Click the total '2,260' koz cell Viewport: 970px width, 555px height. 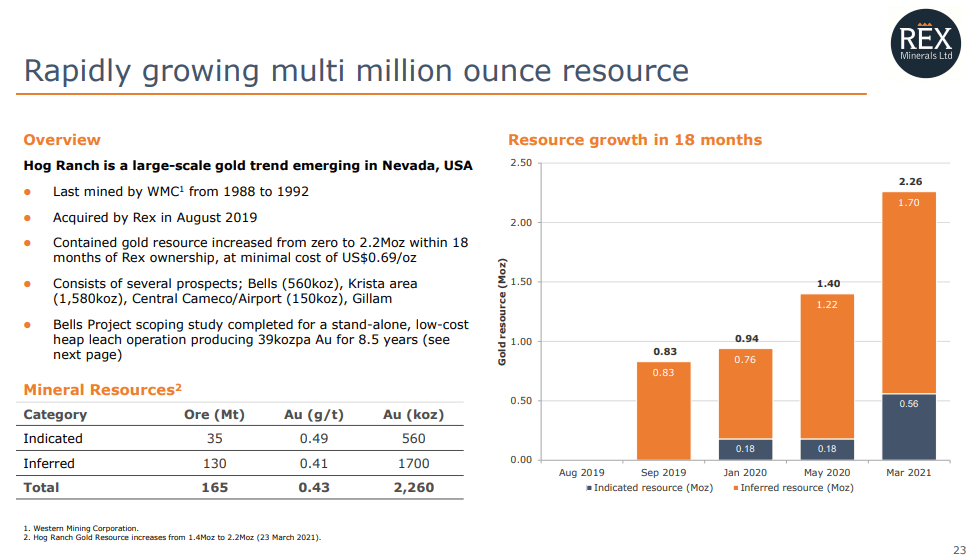[413, 488]
